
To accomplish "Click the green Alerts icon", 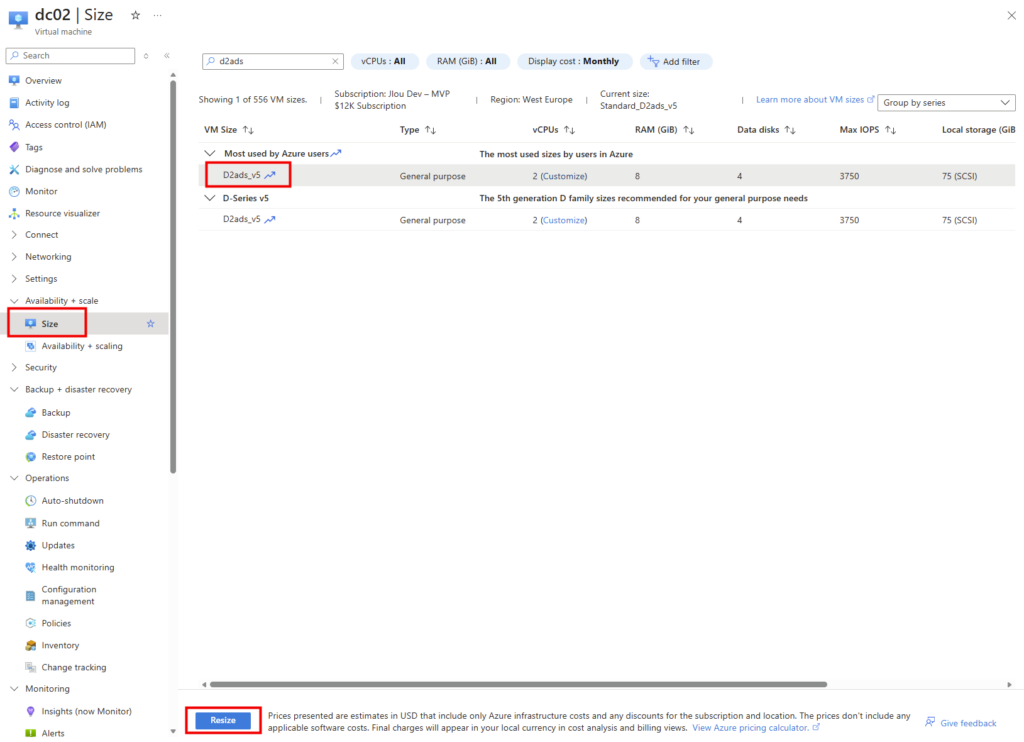I will click(x=30, y=733).
